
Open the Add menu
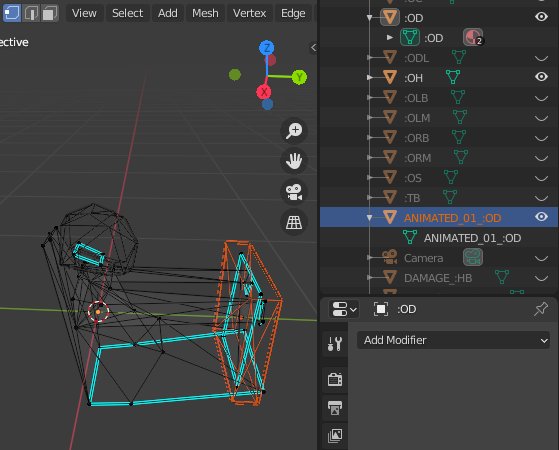point(168,13)
